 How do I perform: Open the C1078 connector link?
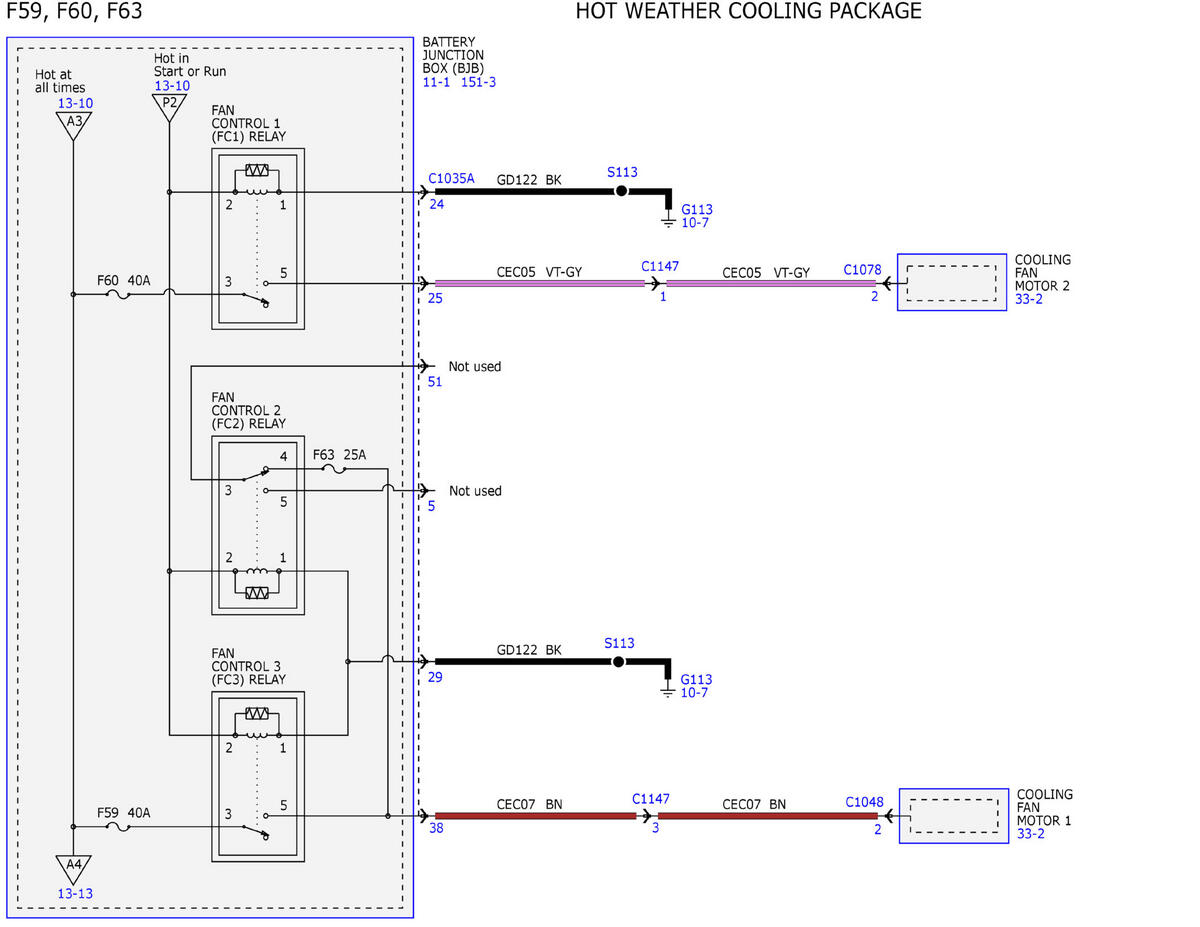click(862, 269)
